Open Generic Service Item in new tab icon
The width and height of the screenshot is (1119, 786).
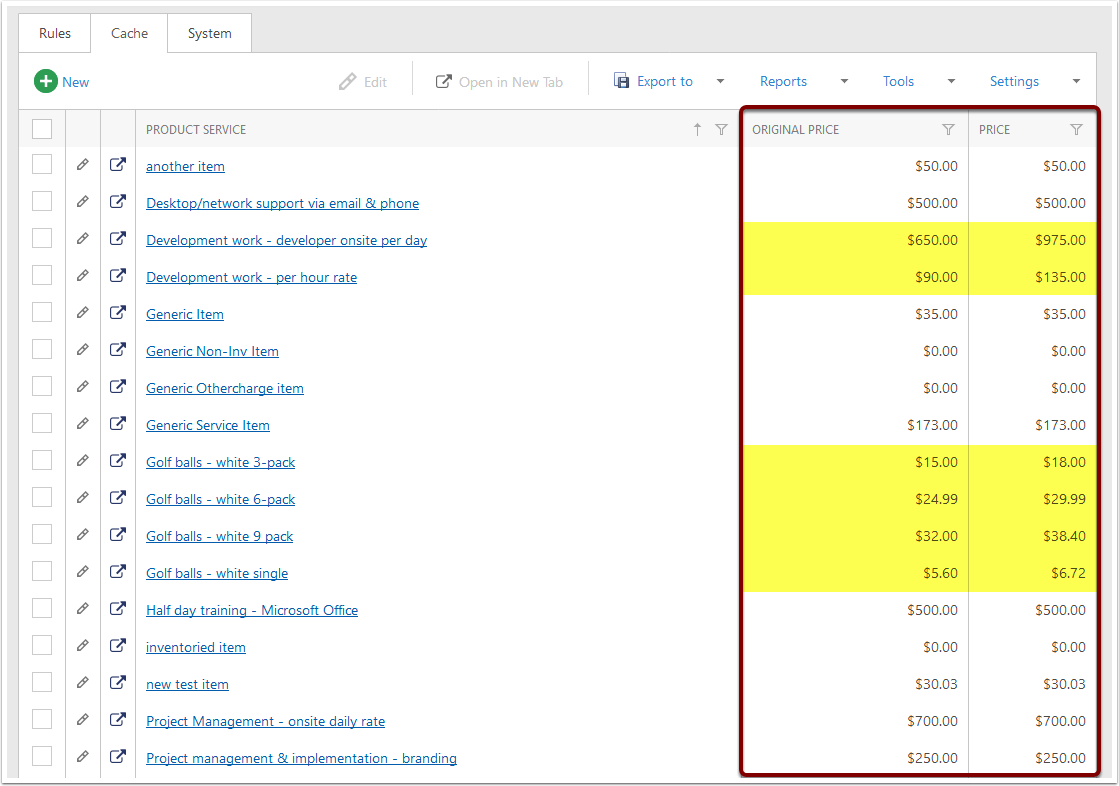pos(118,424)
